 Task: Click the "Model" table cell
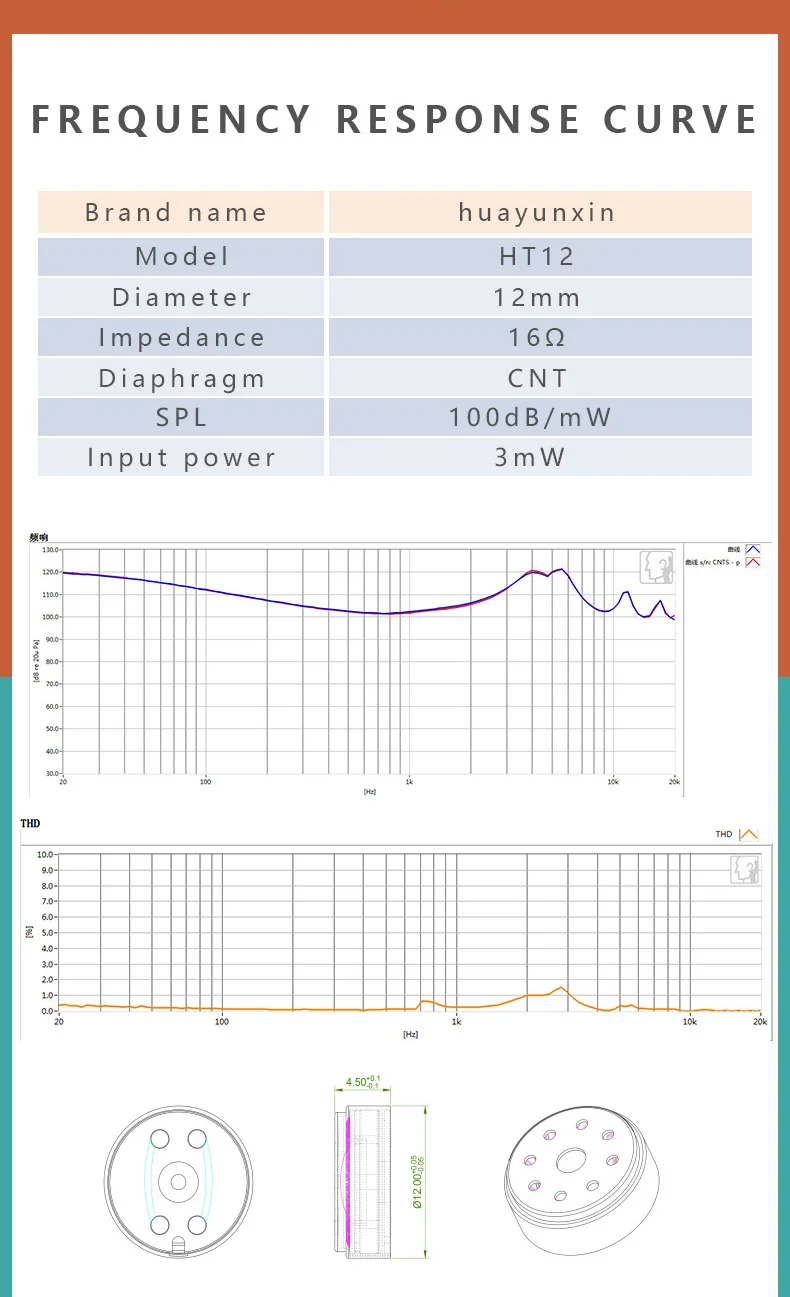point(181,256)
